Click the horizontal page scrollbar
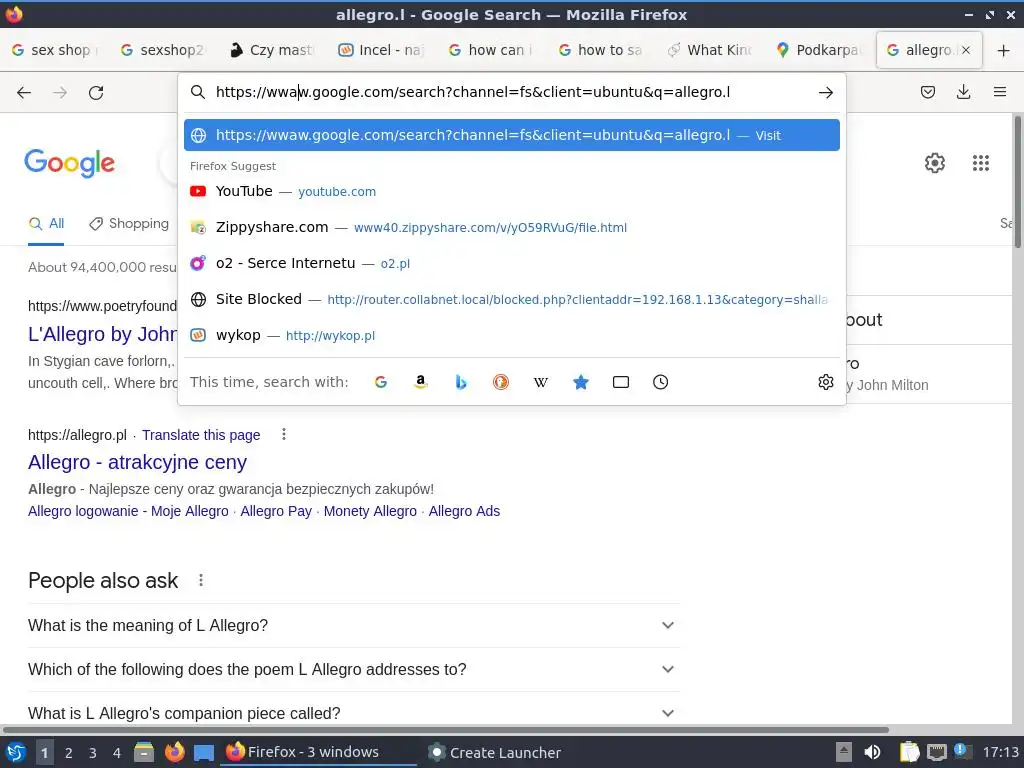Image resolution: width=1024 pixels, height=768 pixels. click(x=446, y=729)
